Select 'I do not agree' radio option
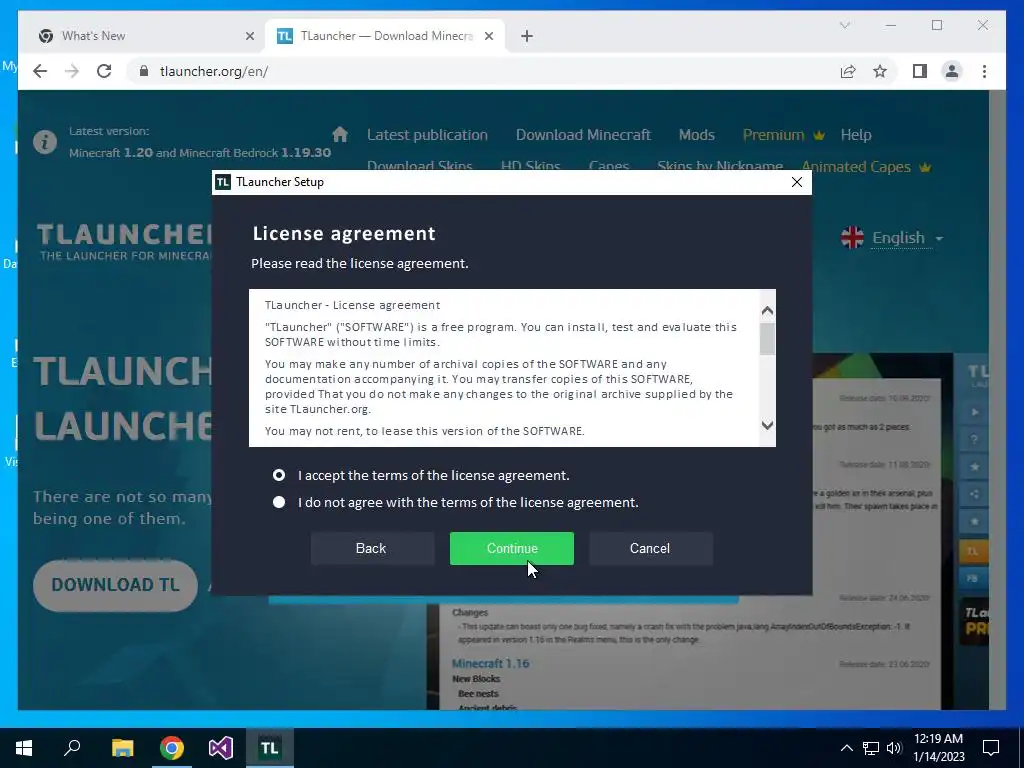Screen dimensions: 1024x768 point(279,502)
